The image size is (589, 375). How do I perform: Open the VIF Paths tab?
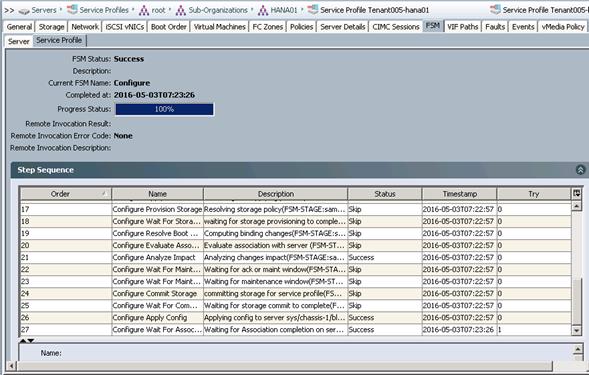tap(462, 27)
